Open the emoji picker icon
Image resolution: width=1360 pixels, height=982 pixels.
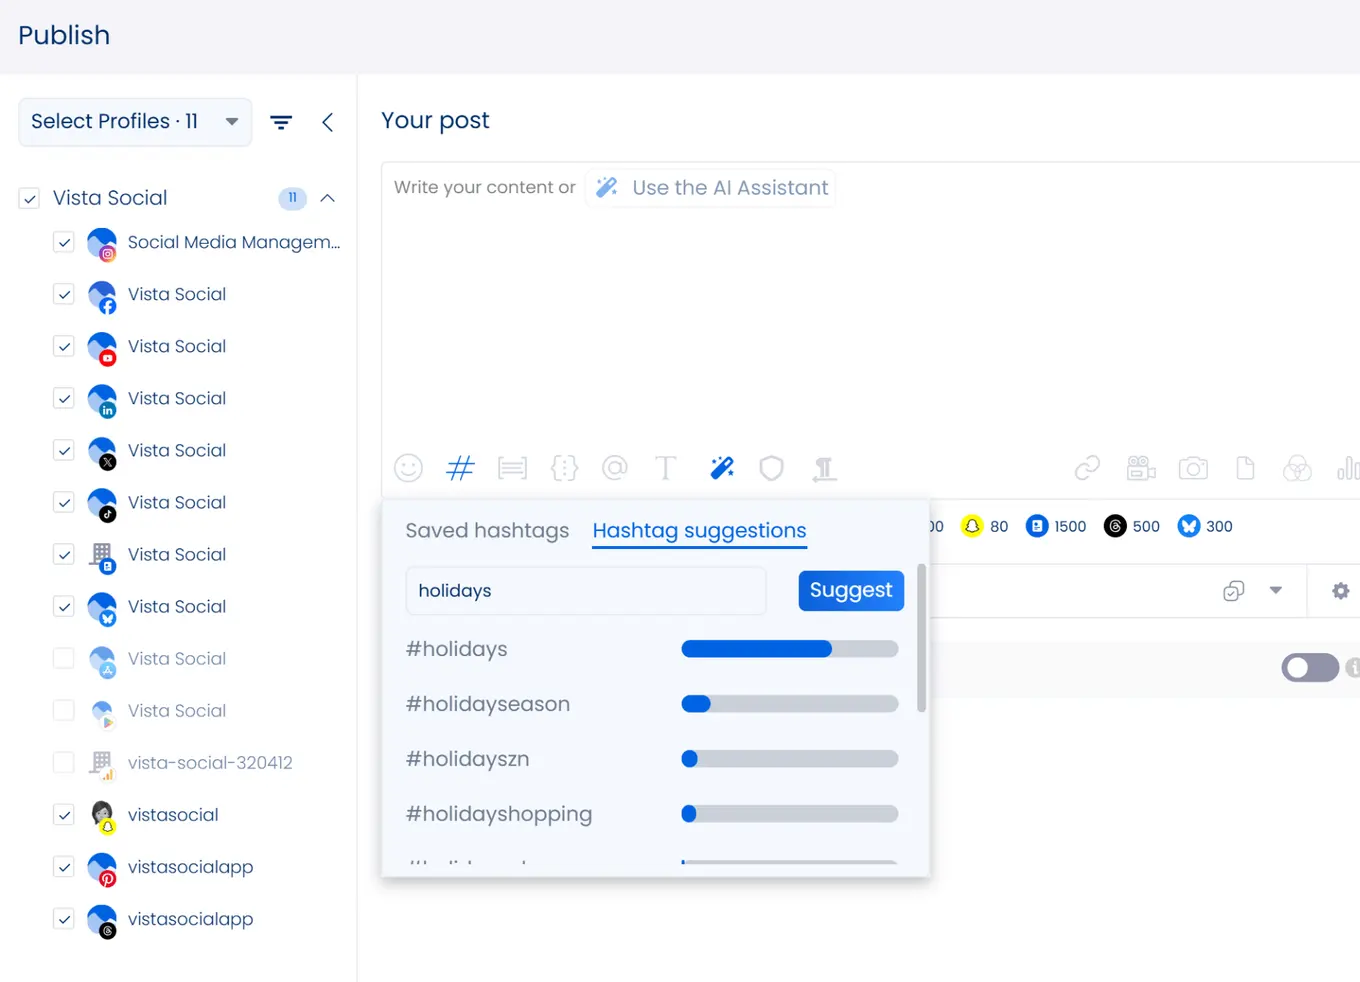click(408, 468)
